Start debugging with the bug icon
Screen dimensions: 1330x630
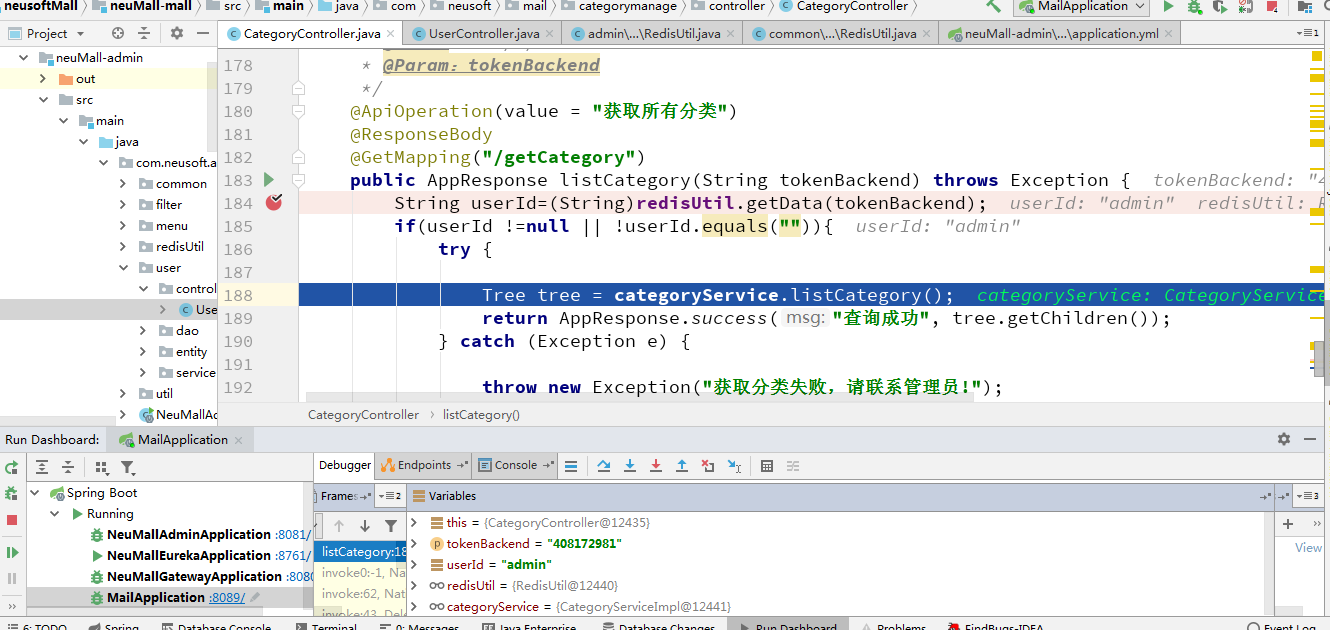[1194, 6]
